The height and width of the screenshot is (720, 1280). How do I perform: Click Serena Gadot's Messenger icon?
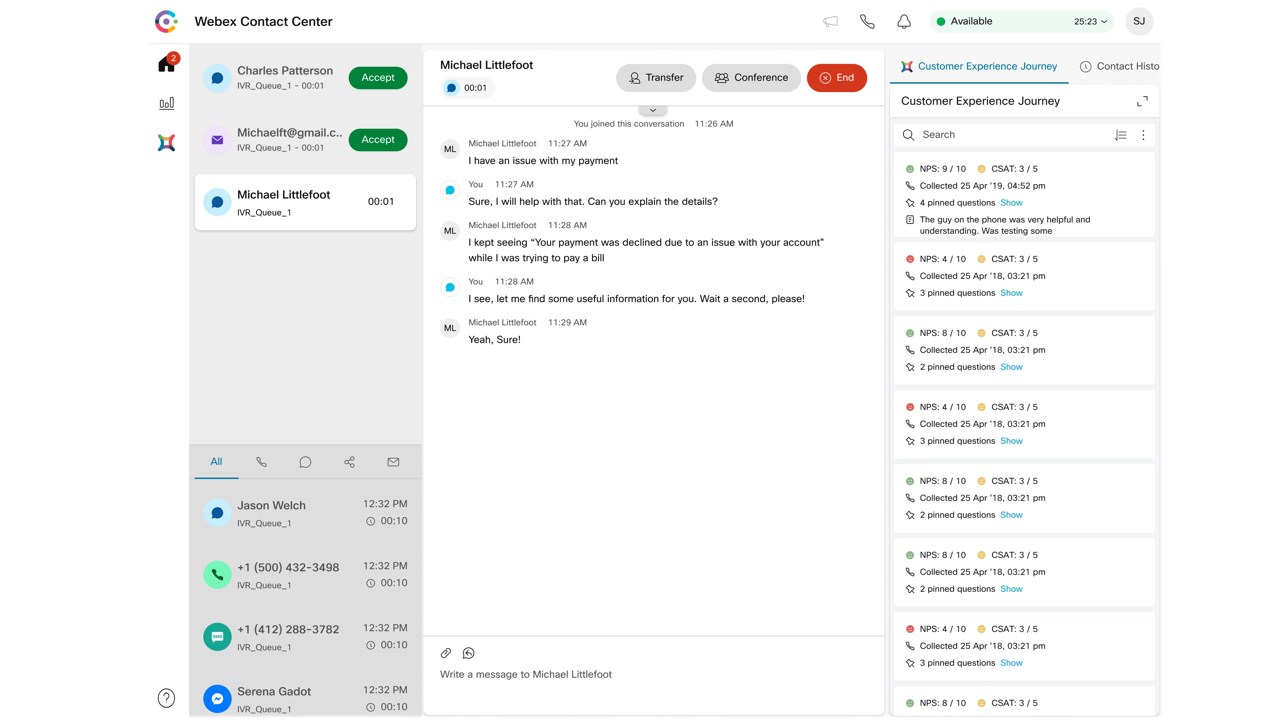click(217, 699)
